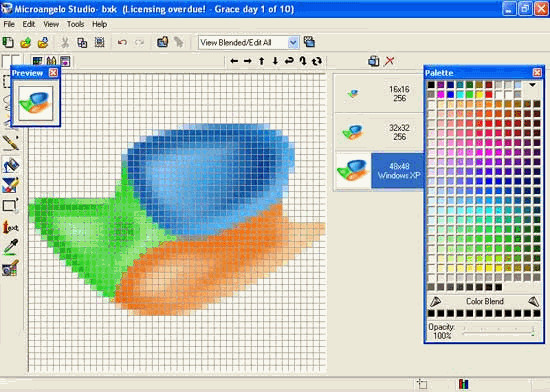Screen dimensions: 550x392
Task: Select the 32x32 256 image format
Action: point(378,132)
